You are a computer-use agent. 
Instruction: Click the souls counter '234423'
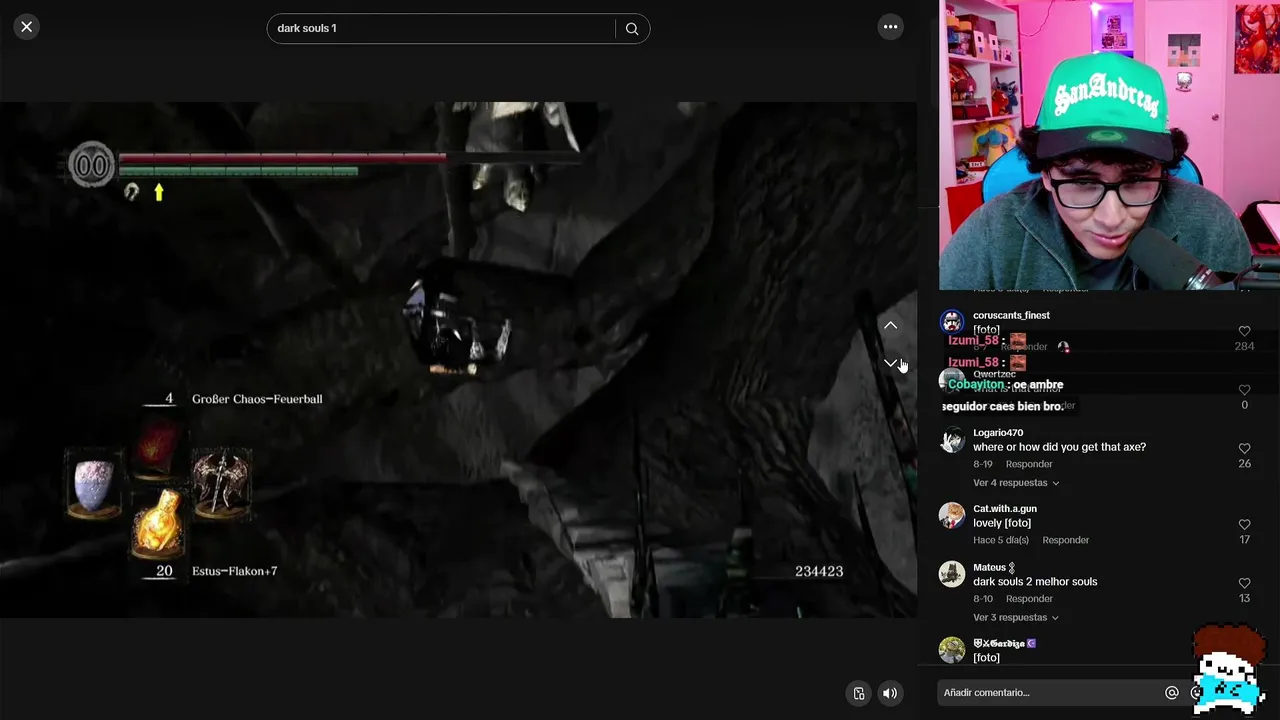coord(819,571)
